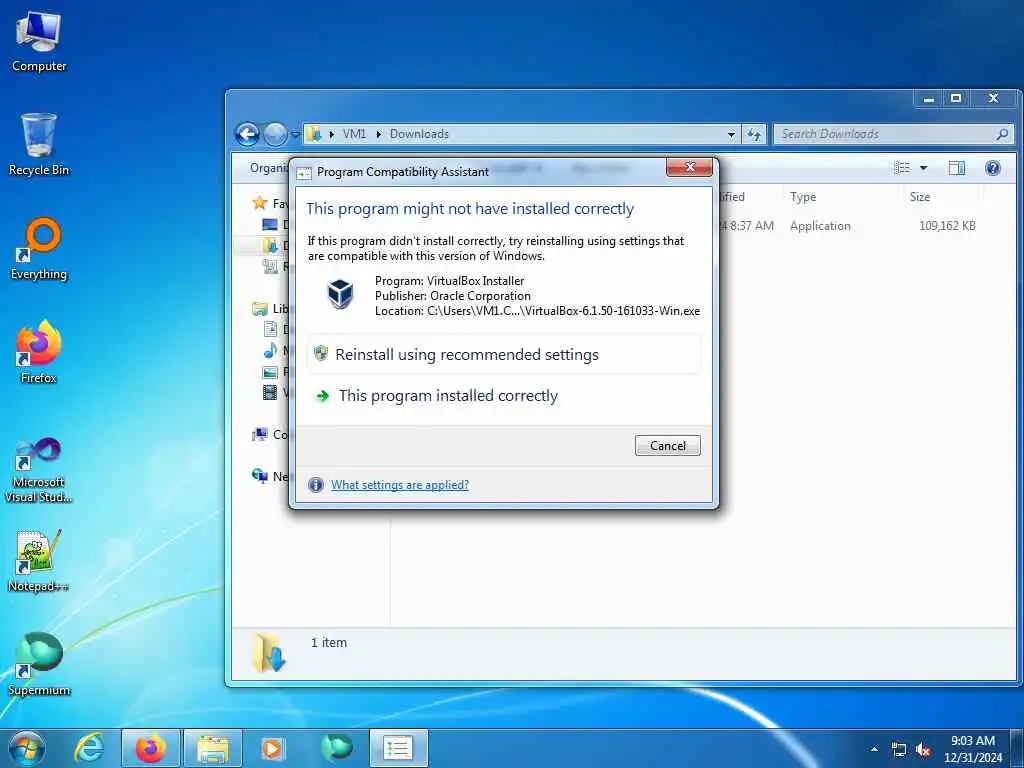Toggle the preview pane in Explorer
This screenshot has width=1024, height=768.
pyautogui.click(x=957, y=168)
